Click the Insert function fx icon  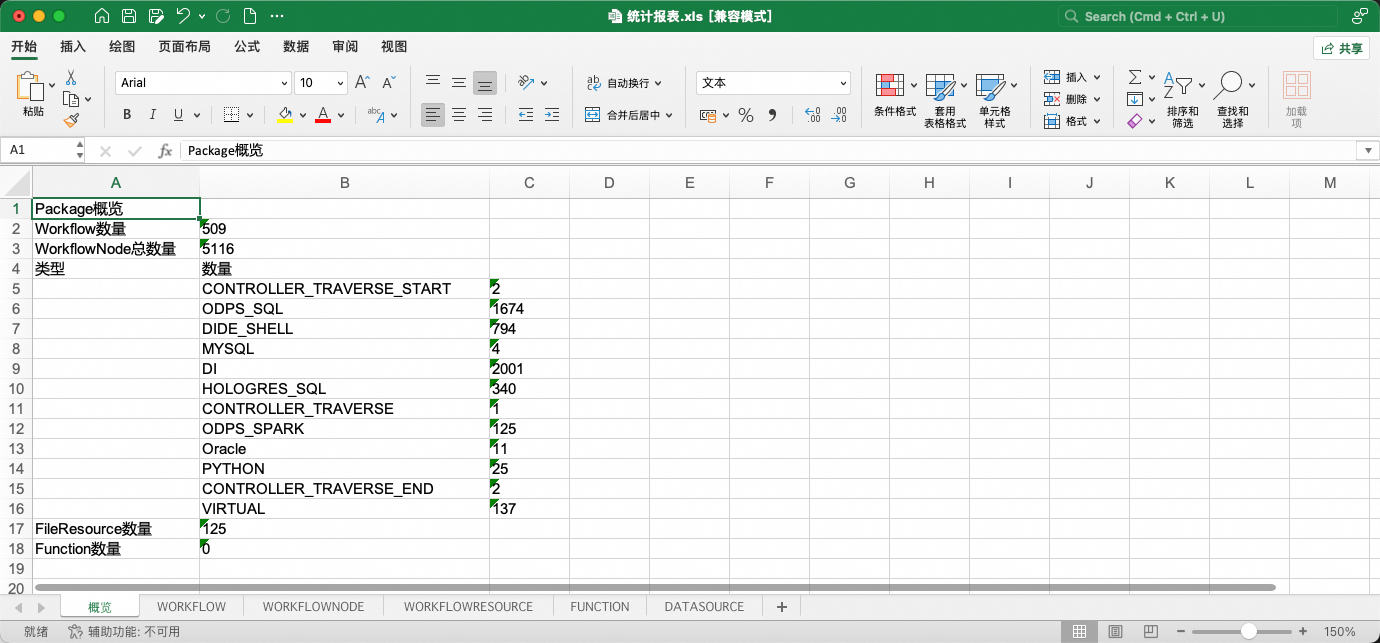(165, 150)
